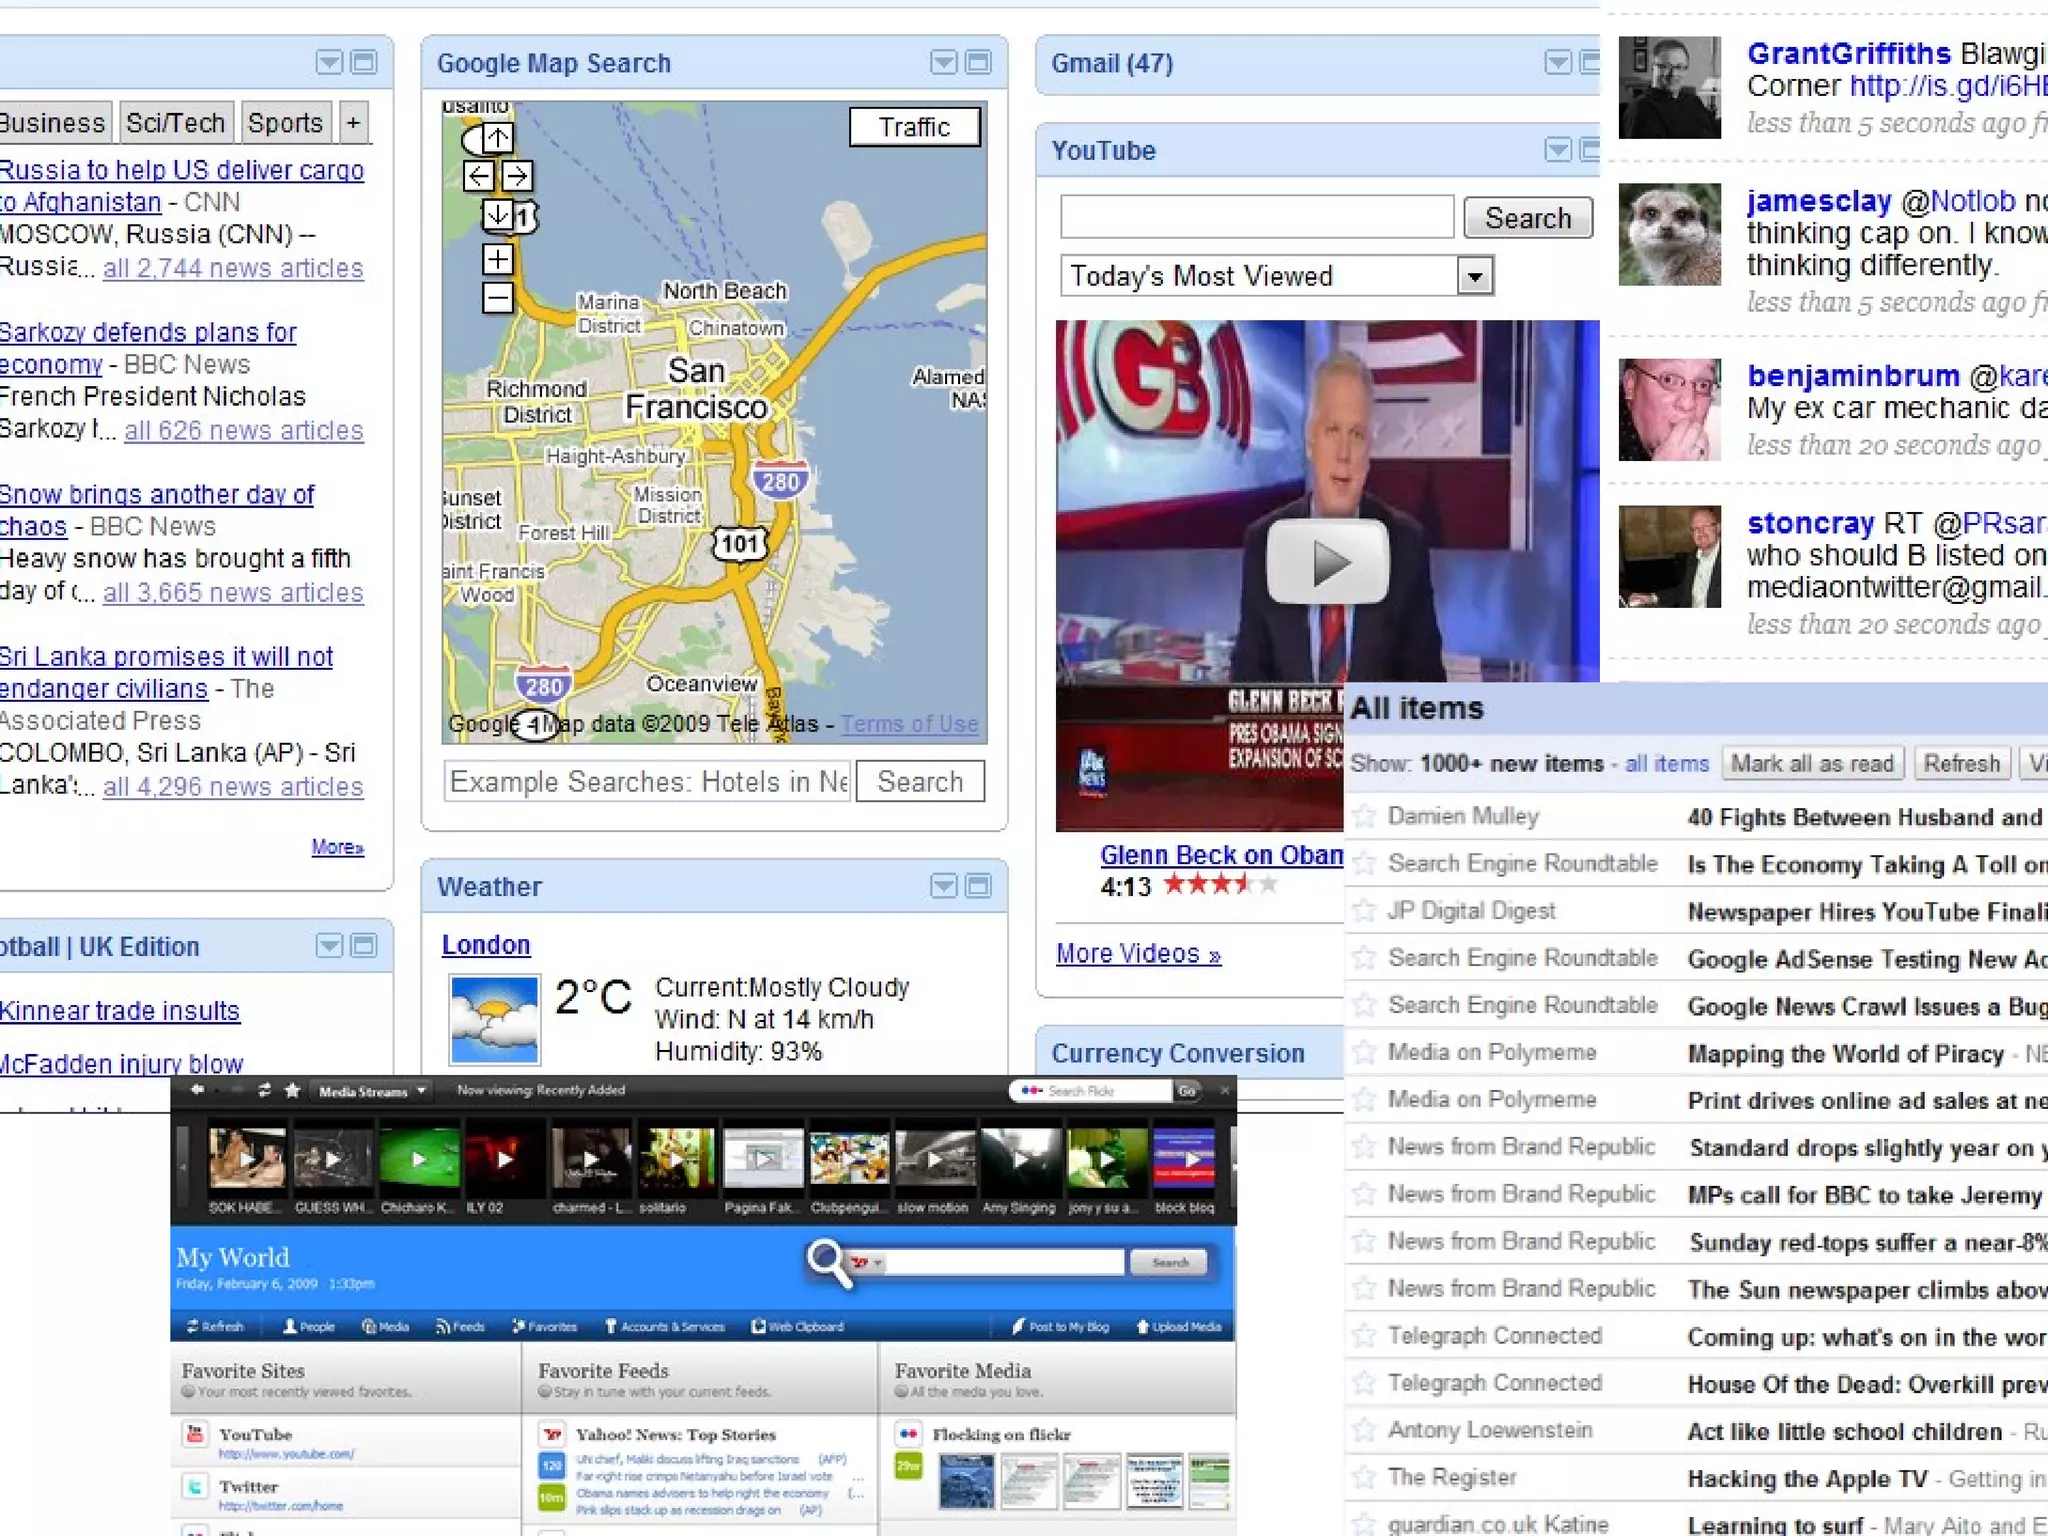
Task: Zoom in on the Google map
Action: [497, 260]
